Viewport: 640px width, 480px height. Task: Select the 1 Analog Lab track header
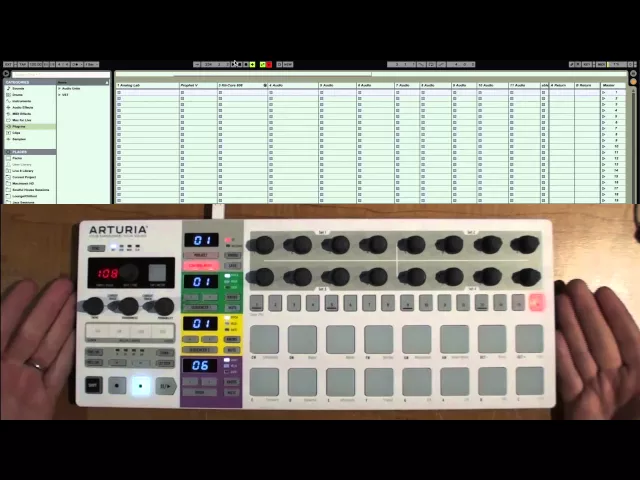(x=147, y=85)
